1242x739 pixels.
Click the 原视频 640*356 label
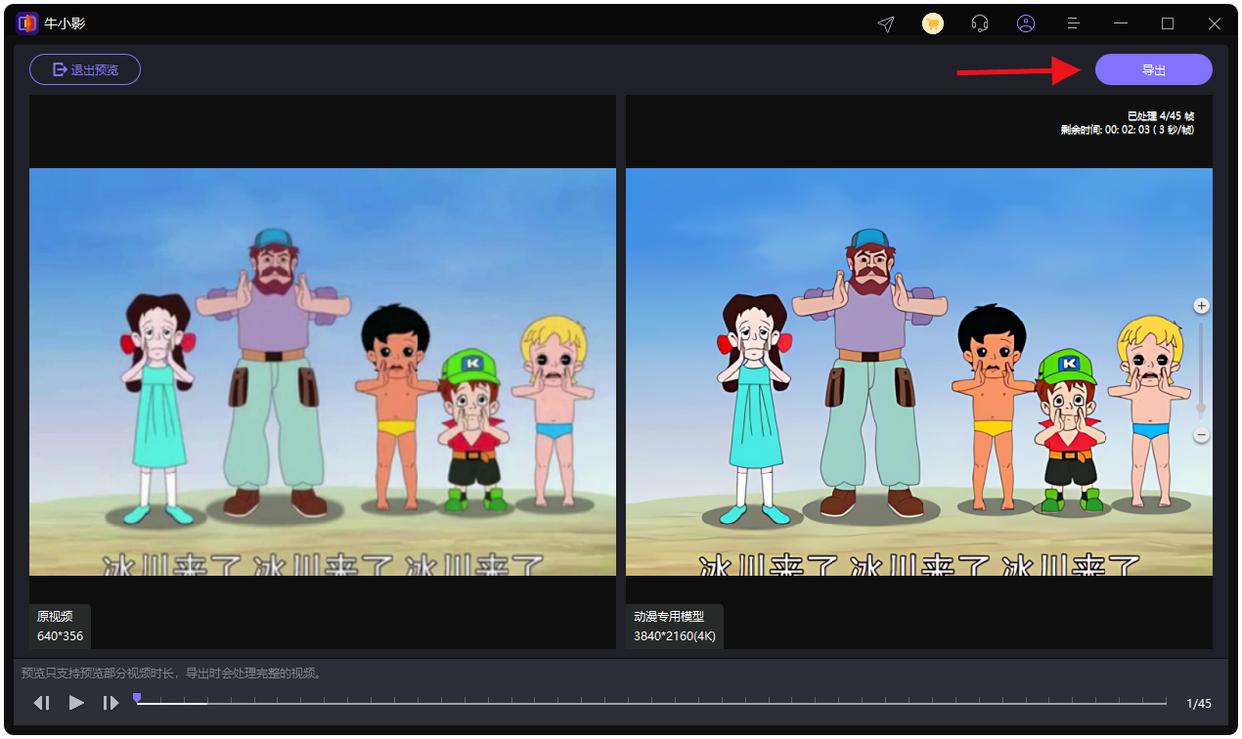(x=60, y=626)
